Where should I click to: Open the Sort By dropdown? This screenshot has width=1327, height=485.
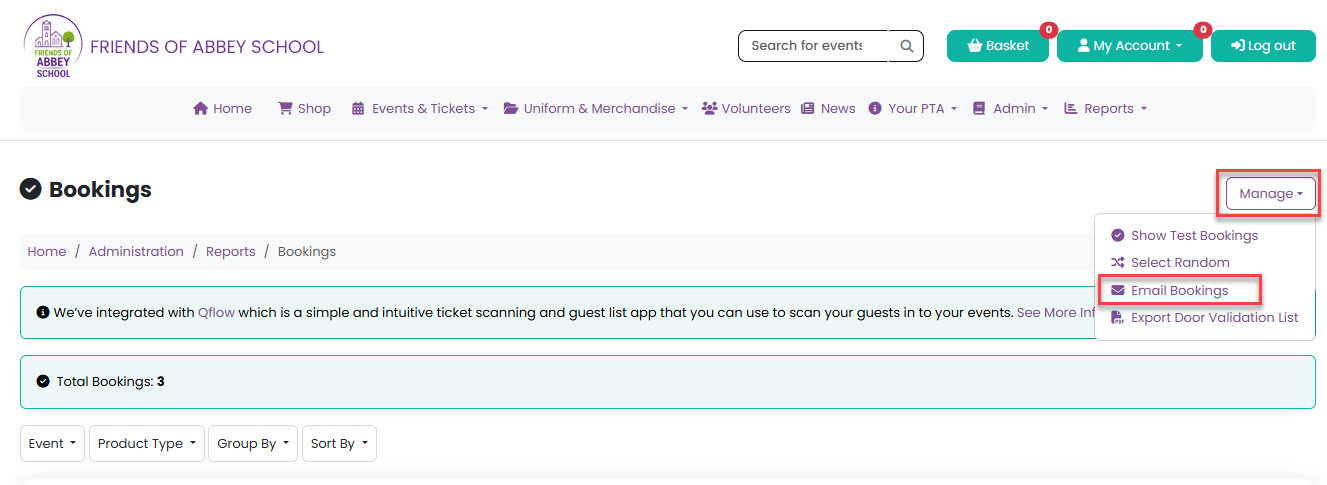point(339,444)
